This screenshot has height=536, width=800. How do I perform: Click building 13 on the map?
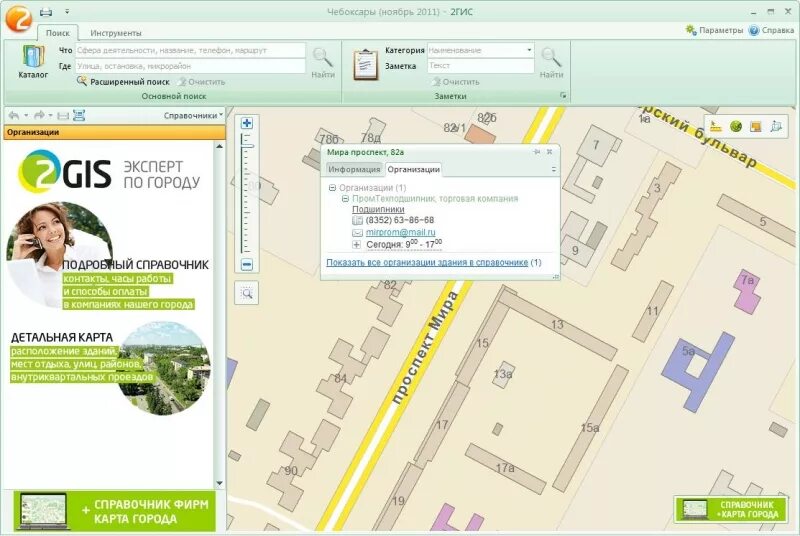(557, 324)
